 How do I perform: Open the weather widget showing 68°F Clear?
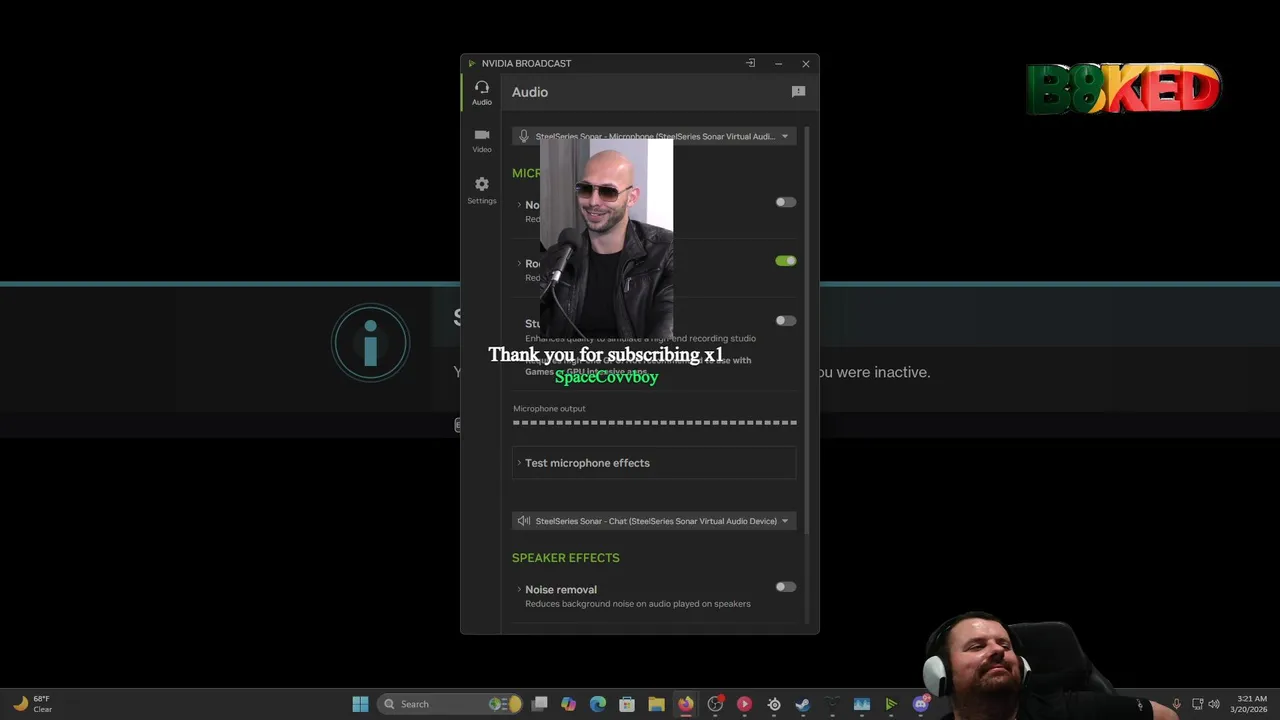(x=32, y=704)
